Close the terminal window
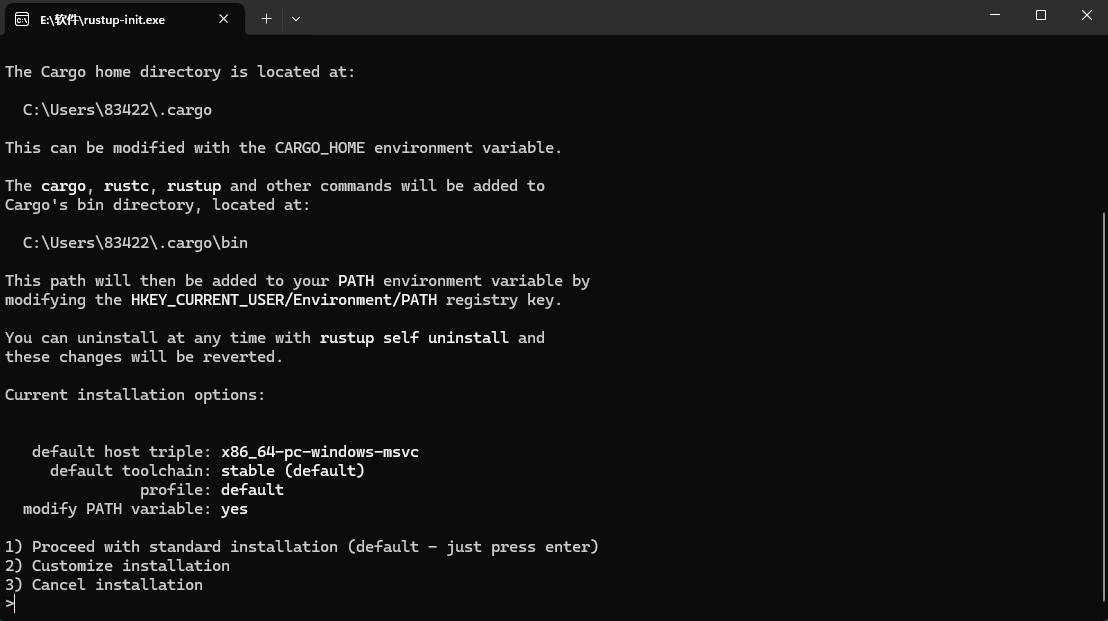 pyautogui.click(x=1086, y=16)
